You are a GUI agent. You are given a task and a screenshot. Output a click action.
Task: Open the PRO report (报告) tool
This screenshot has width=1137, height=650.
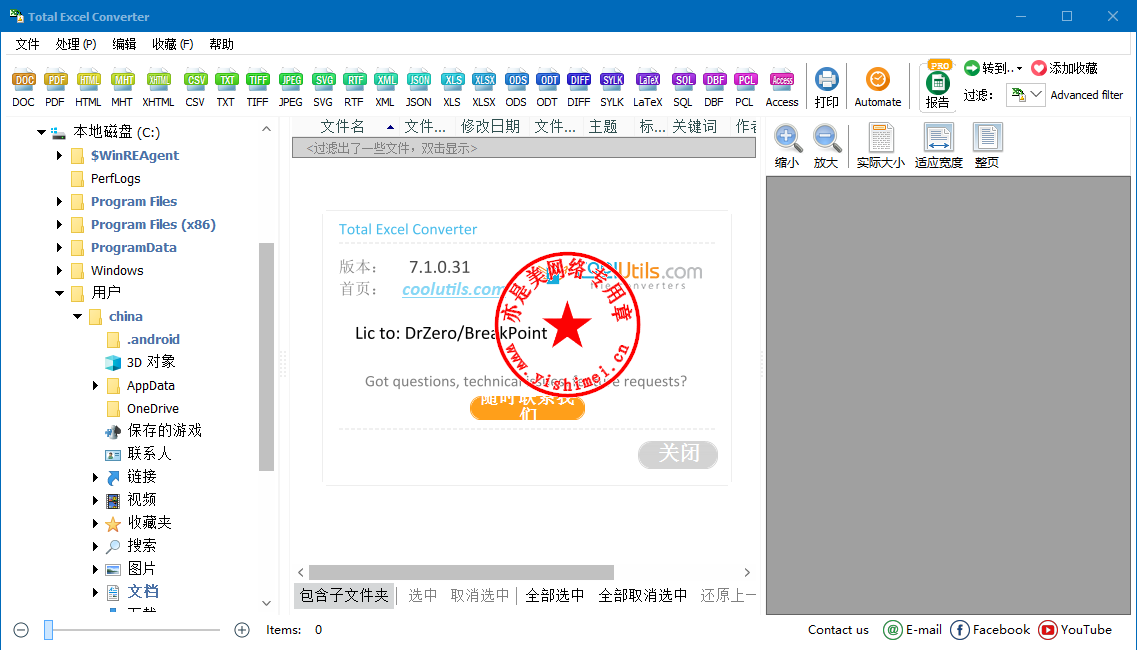point(938,86)
